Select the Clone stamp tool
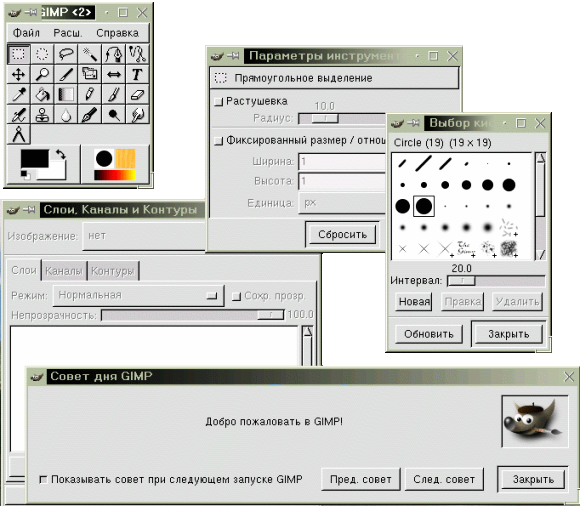The width and height of the screenshot is (580, 506). [x=42, y=115]
